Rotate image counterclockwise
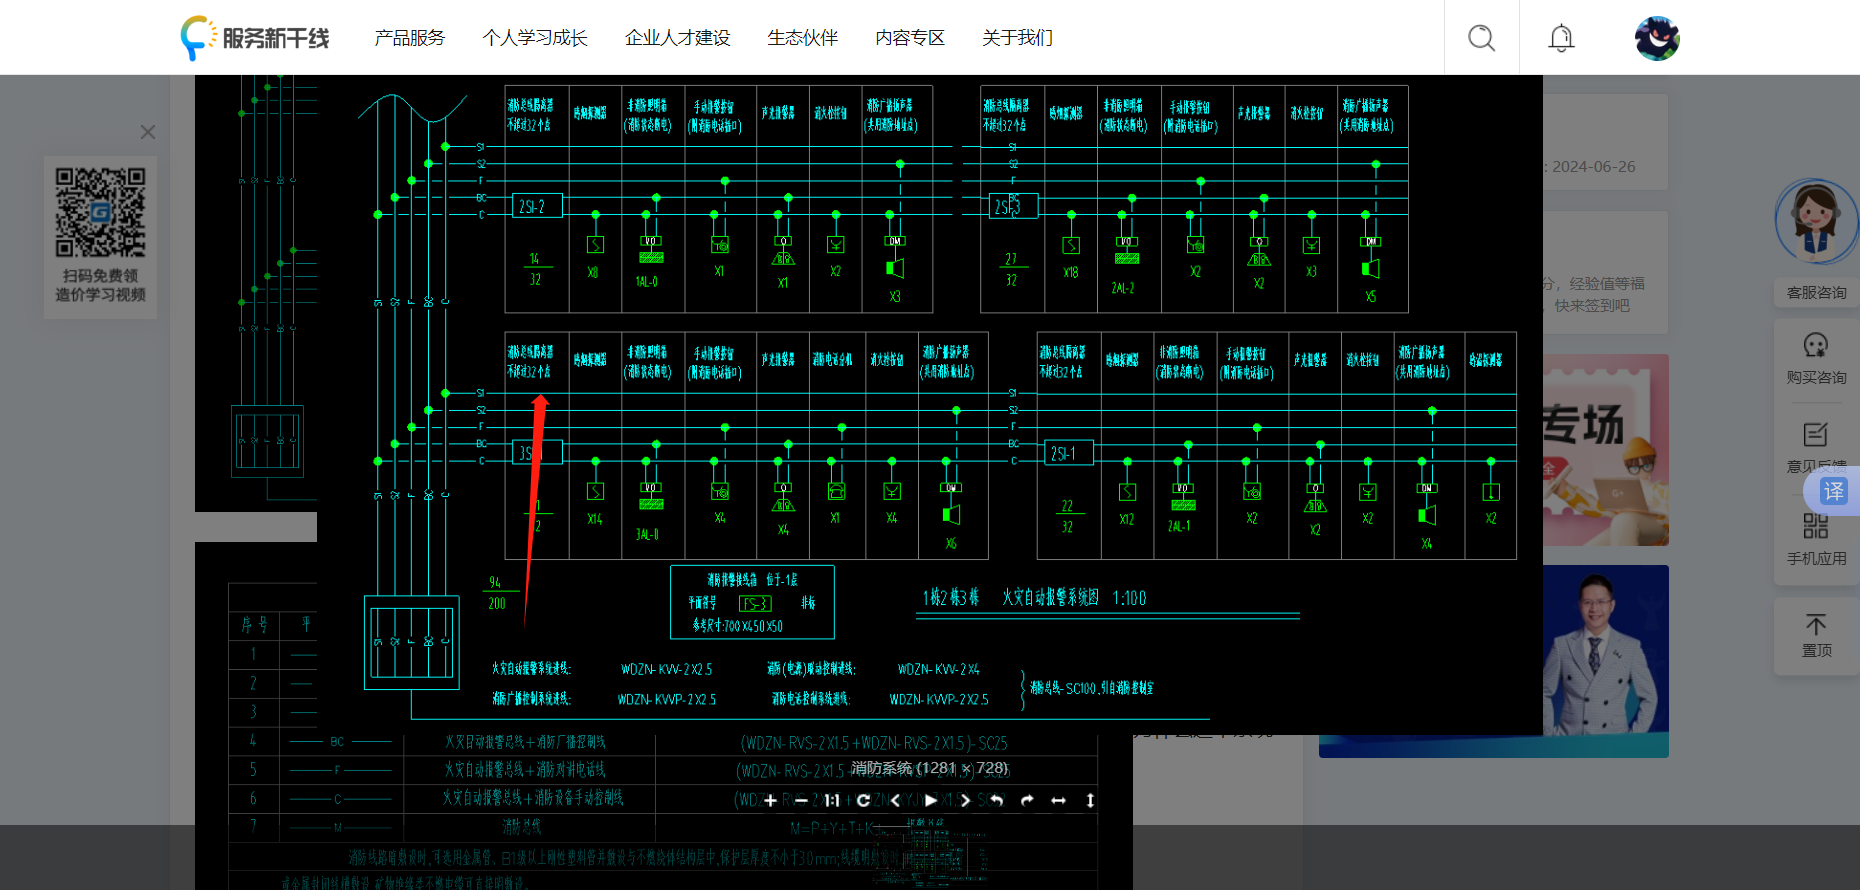 click(996, 800)
